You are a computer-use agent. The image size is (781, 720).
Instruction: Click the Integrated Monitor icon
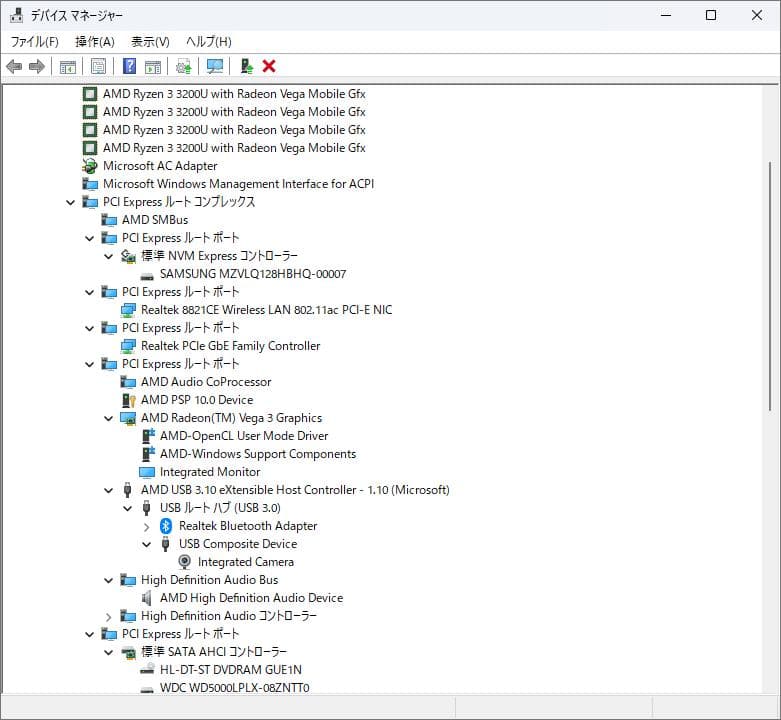[x=147, y=472]
